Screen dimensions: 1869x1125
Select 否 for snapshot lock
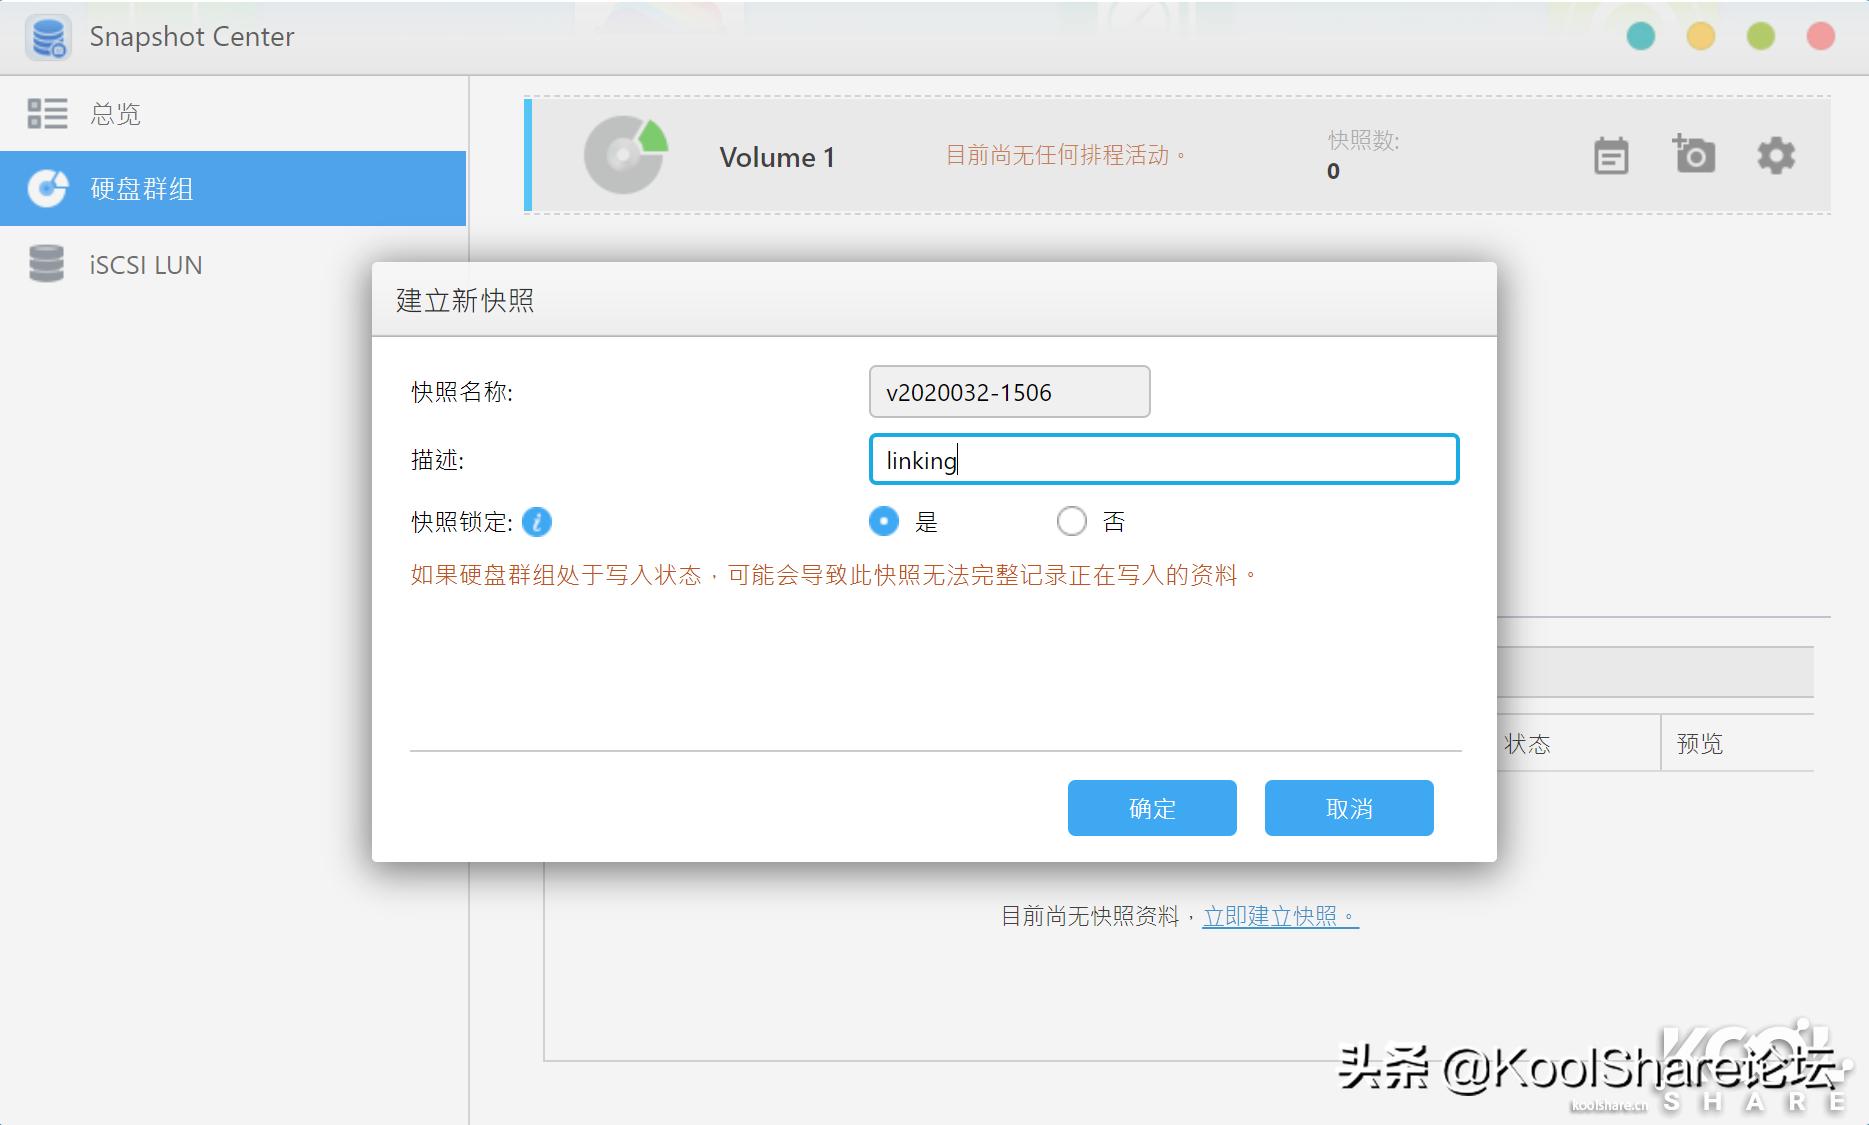(1072, 521)
